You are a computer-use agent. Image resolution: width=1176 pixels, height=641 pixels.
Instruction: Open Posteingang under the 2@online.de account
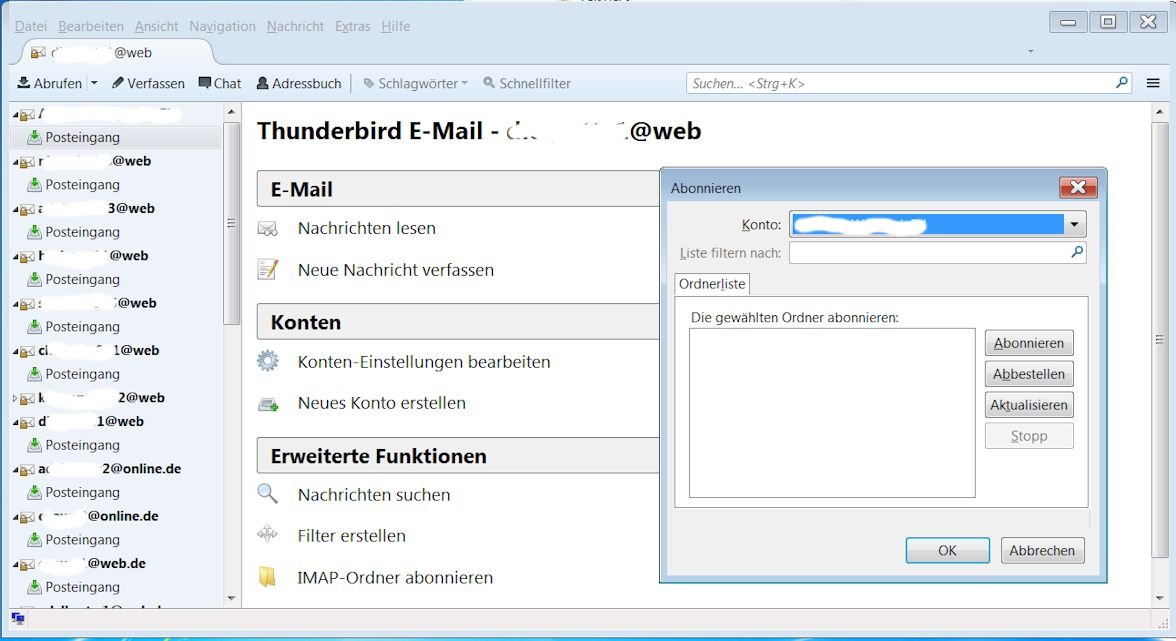point(82,493)
